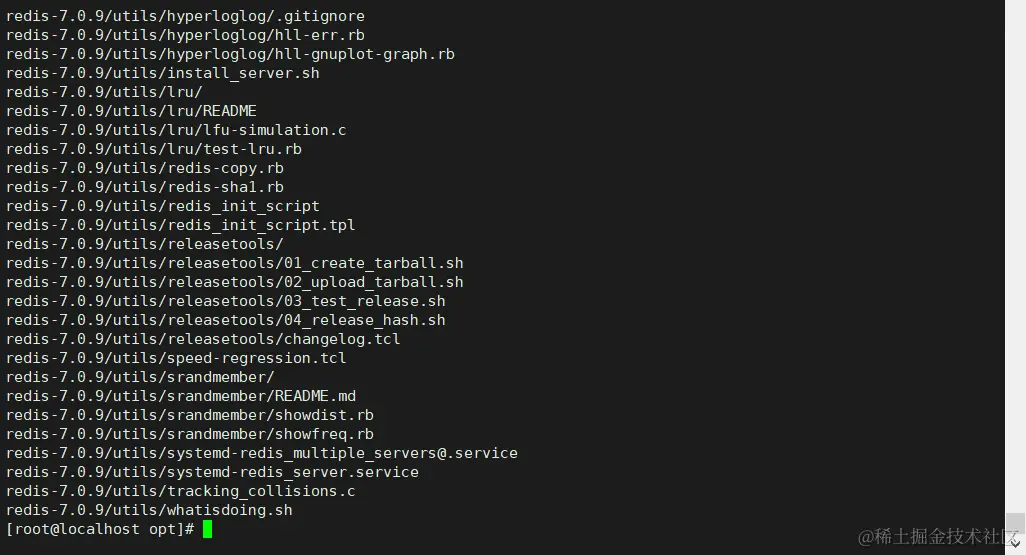Click the lru/lfu-simulation.c line

point(176,130)
